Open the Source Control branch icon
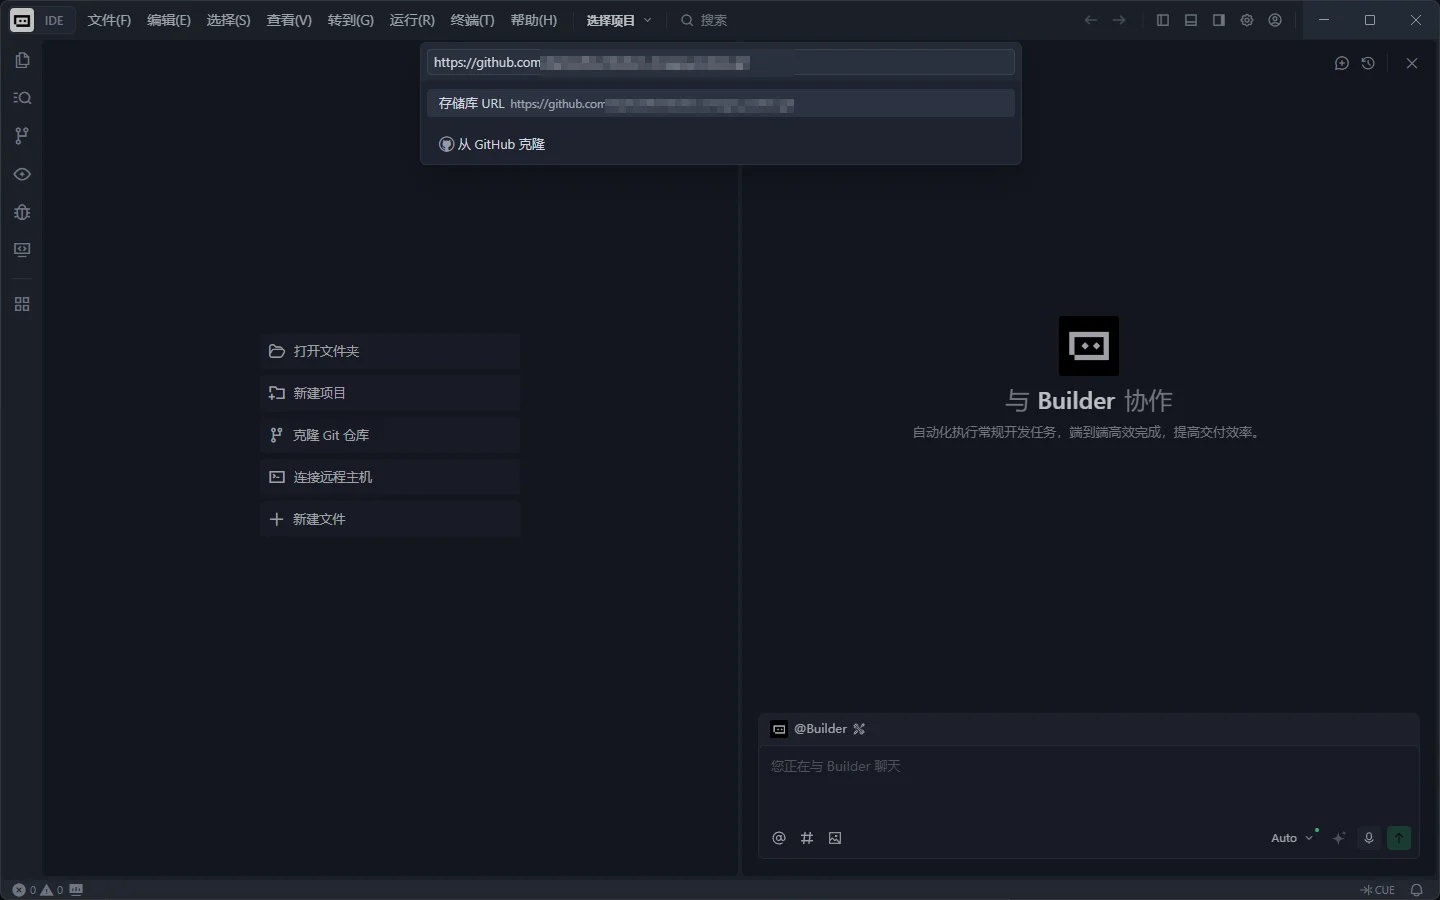Image resolution: width=1440 pixels, height=900 pixels. click(x=22, y=136)
